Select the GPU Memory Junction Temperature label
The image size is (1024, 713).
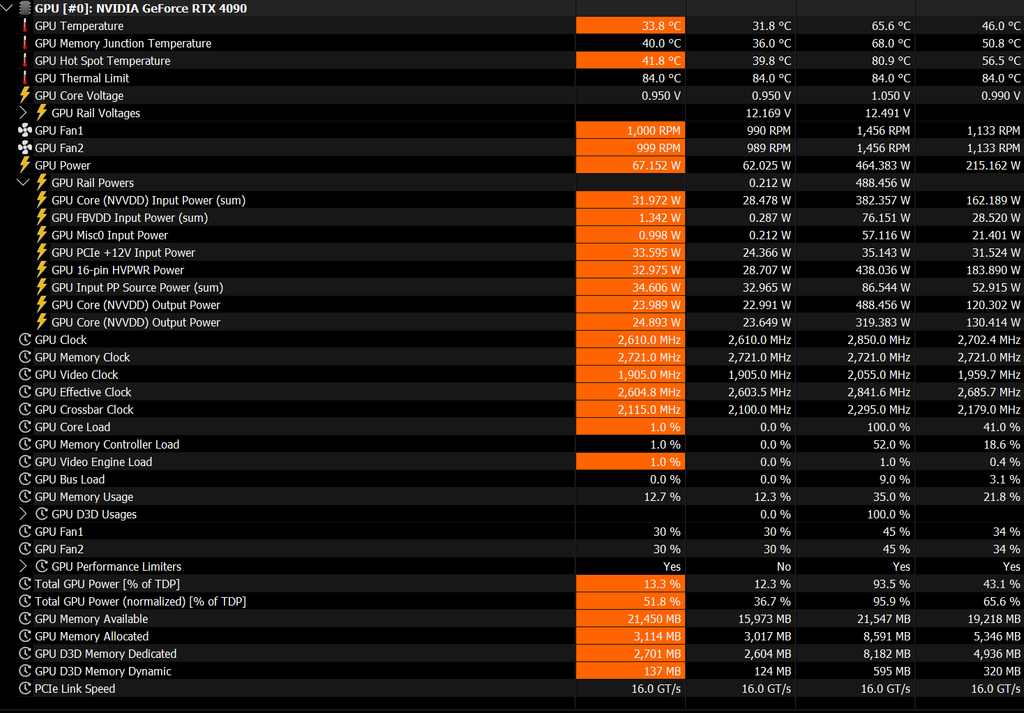pos(123,44)
